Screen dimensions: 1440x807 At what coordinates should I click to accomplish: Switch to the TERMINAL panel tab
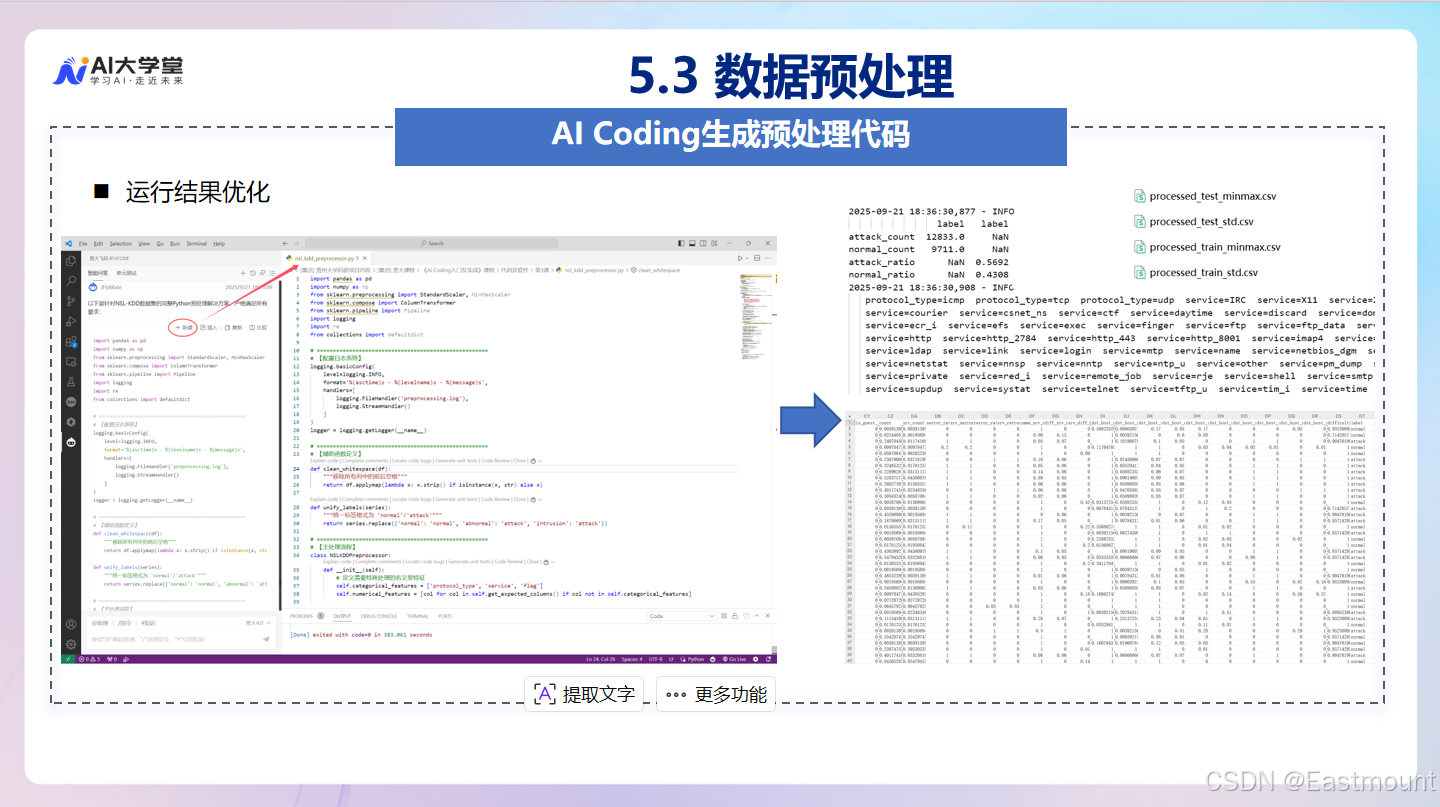pos(417,616)
